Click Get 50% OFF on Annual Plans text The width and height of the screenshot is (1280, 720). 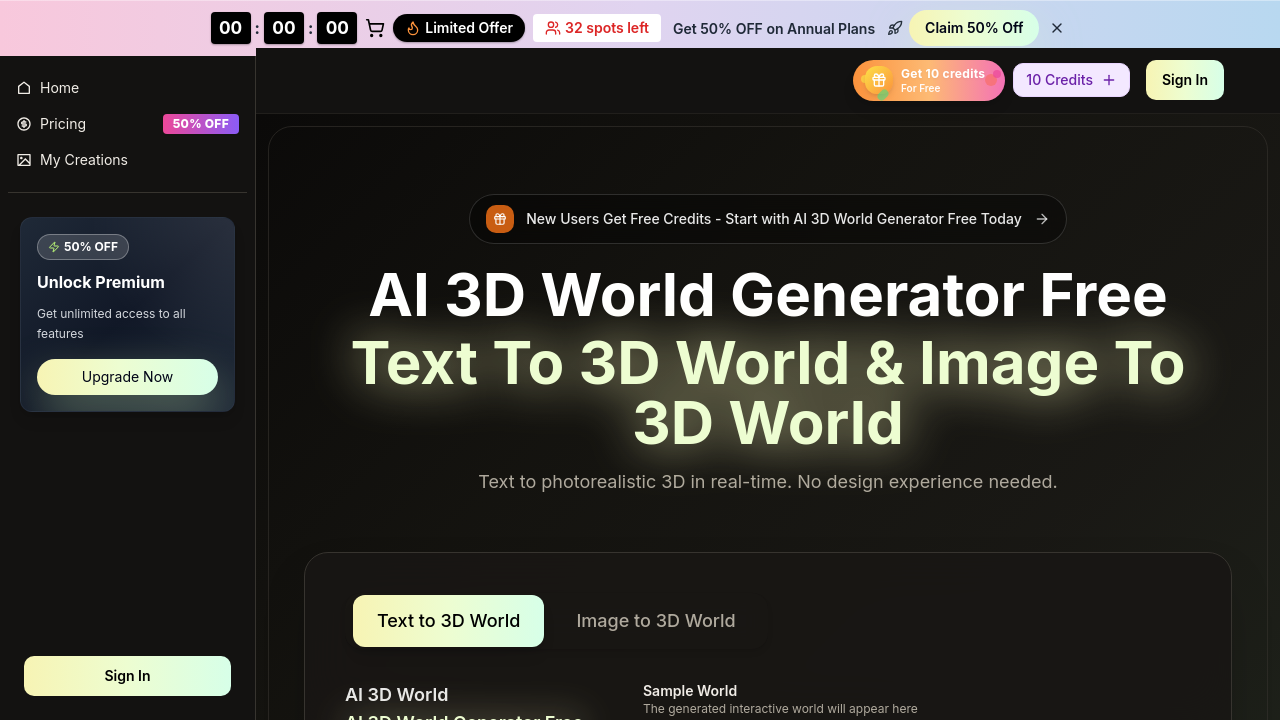pos(774,29)
